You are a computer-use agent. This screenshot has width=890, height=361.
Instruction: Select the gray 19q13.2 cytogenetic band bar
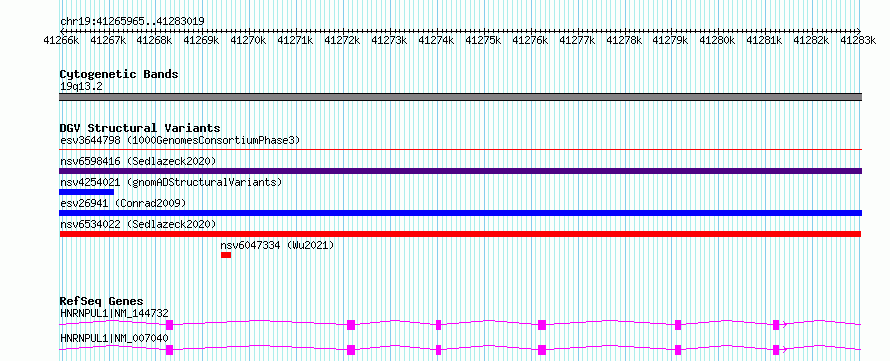[x=460, y=97]
